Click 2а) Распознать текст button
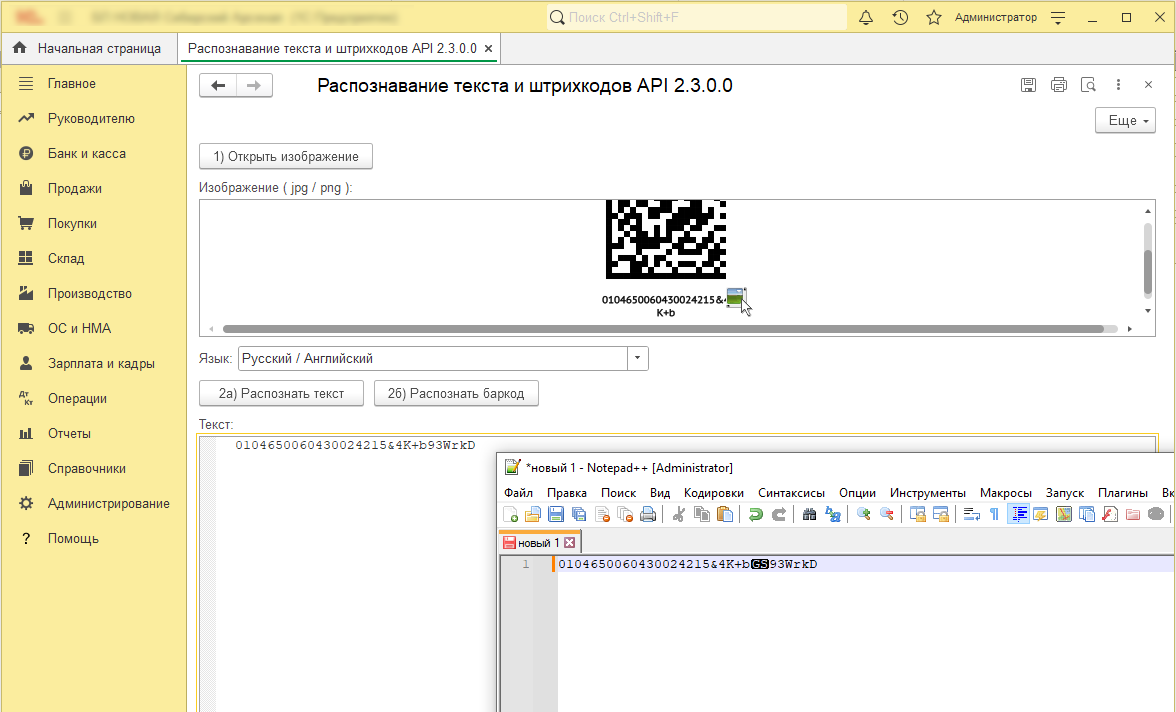 tap(281, 393)
